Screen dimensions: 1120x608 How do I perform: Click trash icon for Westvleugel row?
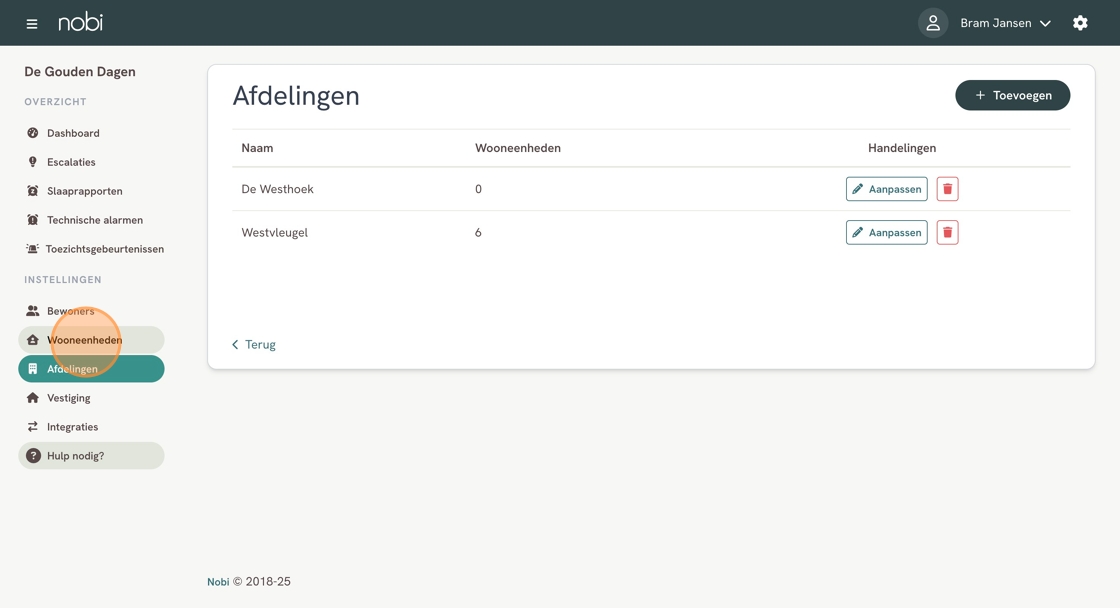click(x=947, y=232)
